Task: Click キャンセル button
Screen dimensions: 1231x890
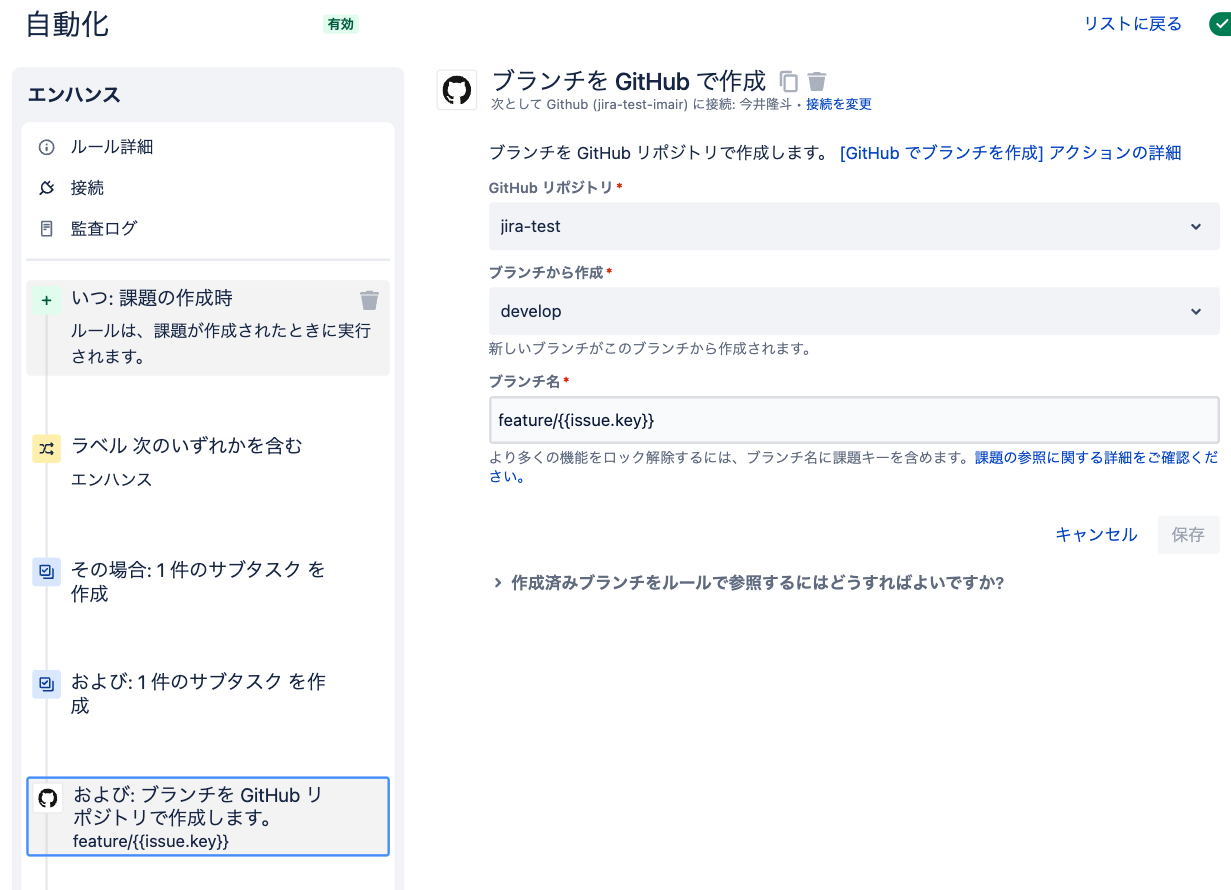Action: 1096,535
